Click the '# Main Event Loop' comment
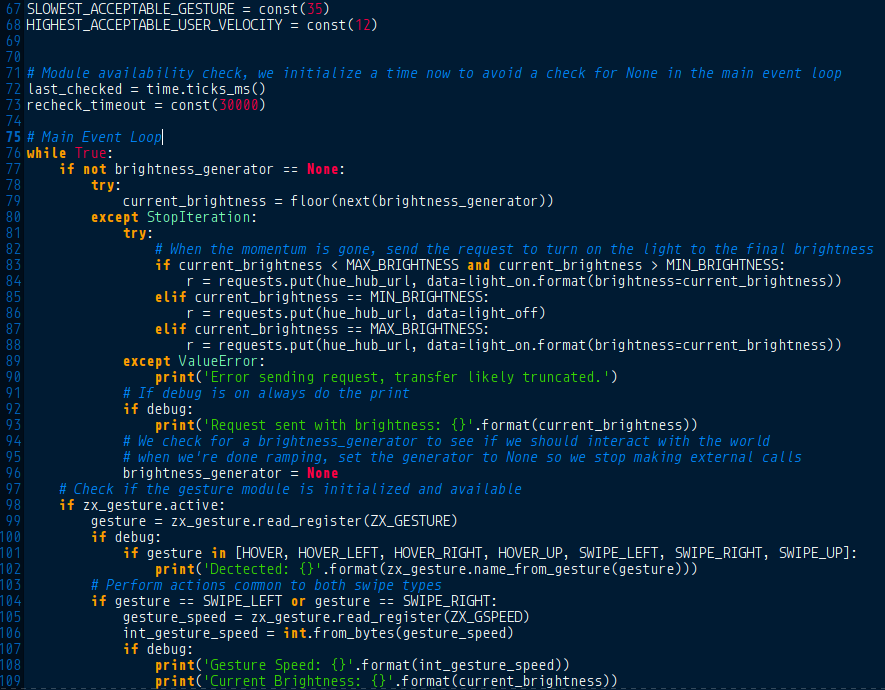This screenshot has width=885, height=690. click(94, 137)
